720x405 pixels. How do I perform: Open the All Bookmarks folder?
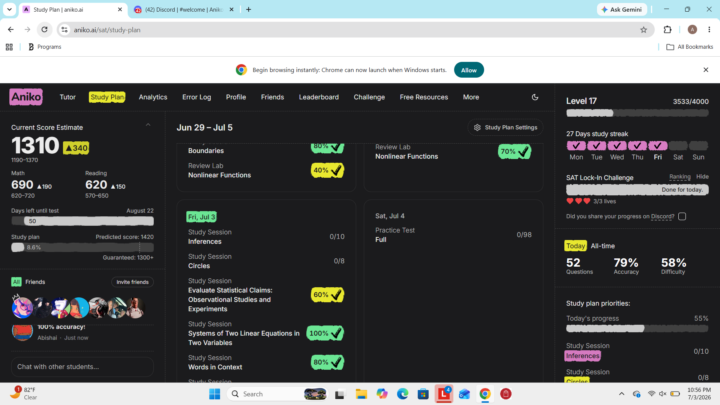[690, 47]
